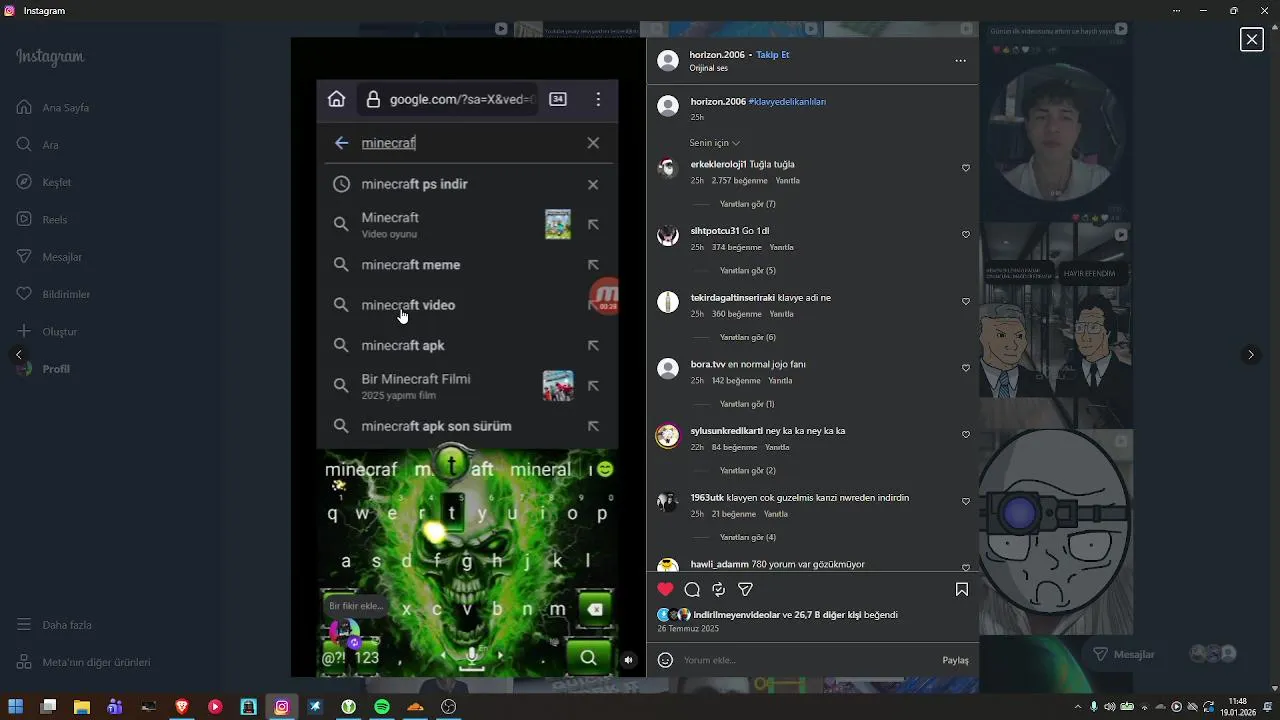The height and width of the screenshot is (720, 1280).
Task: Click the Instagram taskbar icon
Action: 282,707
